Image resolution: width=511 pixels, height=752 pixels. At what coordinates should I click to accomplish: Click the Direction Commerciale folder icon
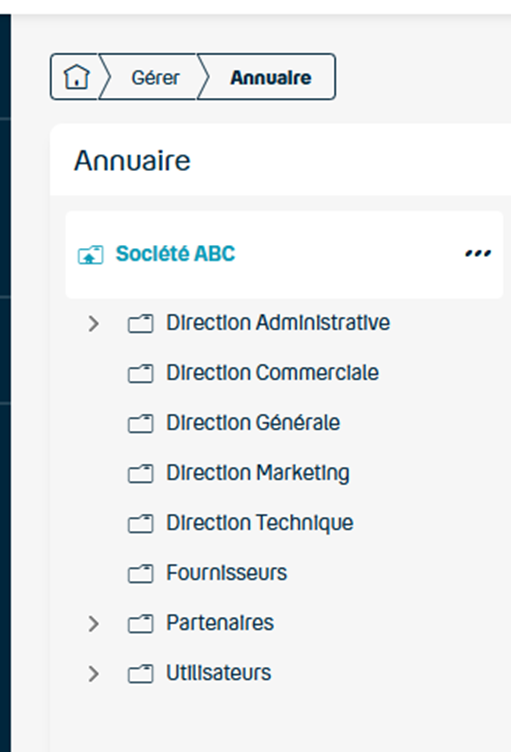coord(141,374)
